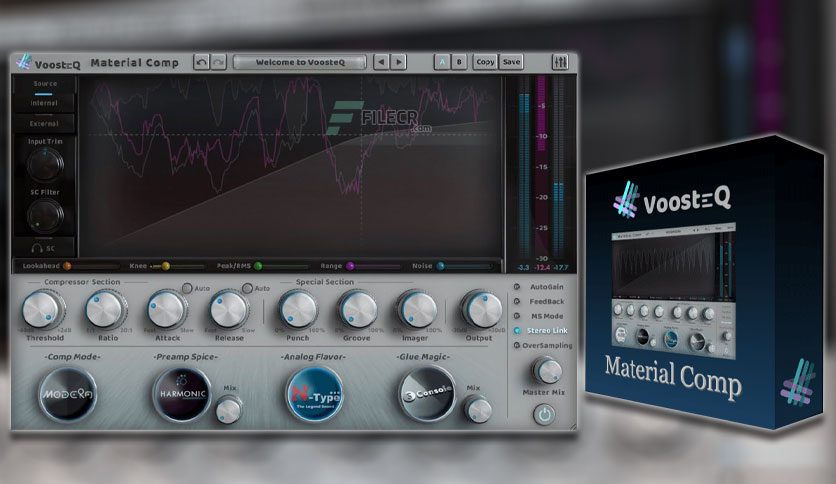Click the Release knob
The width and height of the screenshot is (836, 484).
(229, 310)
